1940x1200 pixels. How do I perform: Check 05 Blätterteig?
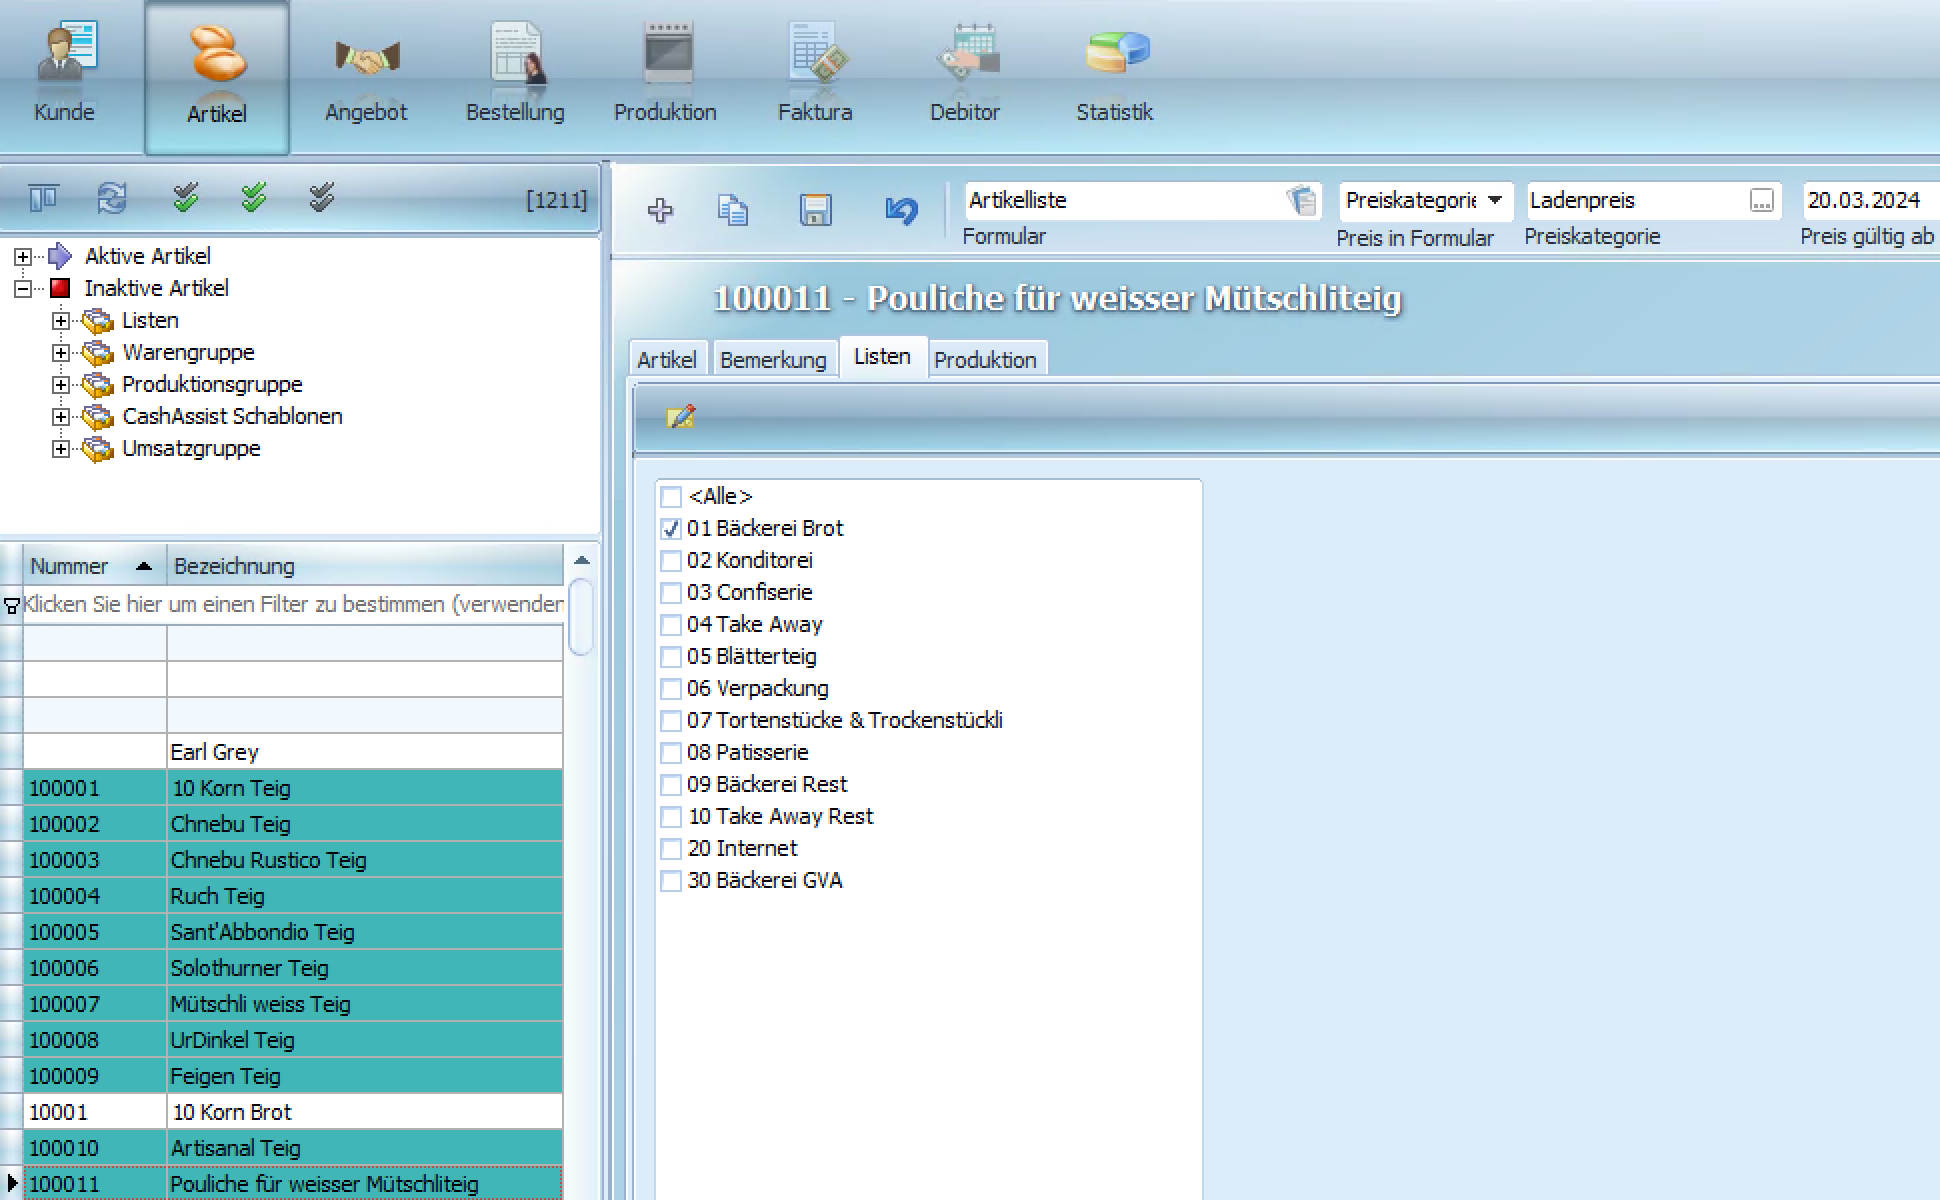point(671,656)
